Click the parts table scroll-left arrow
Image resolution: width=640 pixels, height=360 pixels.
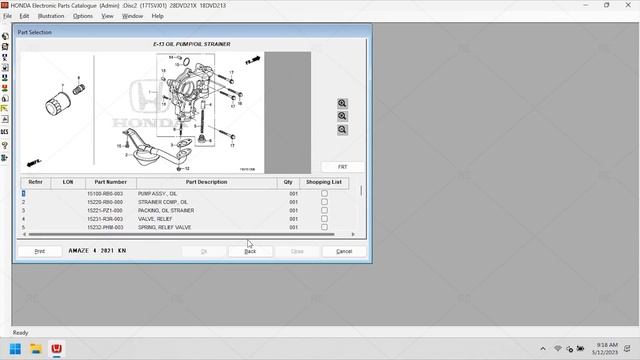(x=24, y=234)
